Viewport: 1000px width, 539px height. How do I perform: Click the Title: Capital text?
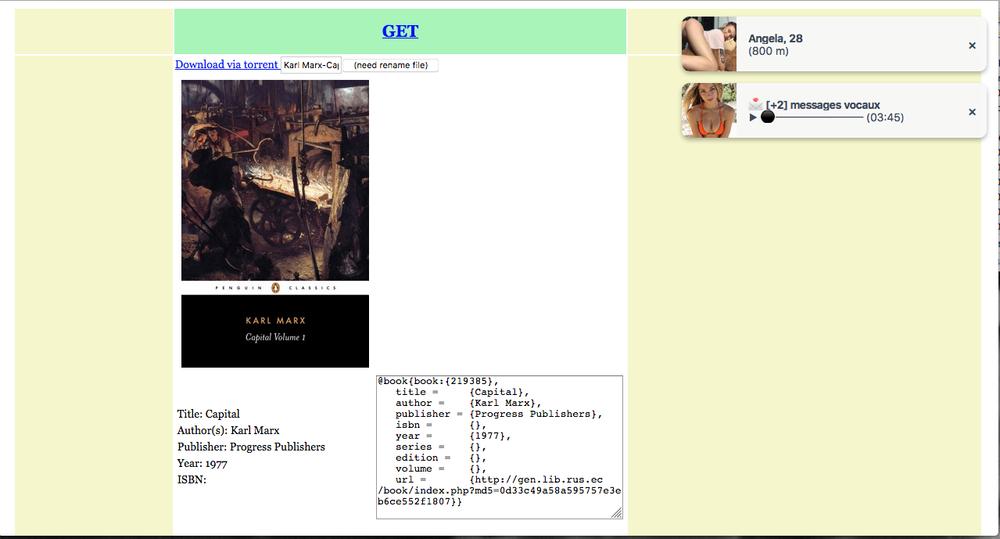tap(209, 414)
